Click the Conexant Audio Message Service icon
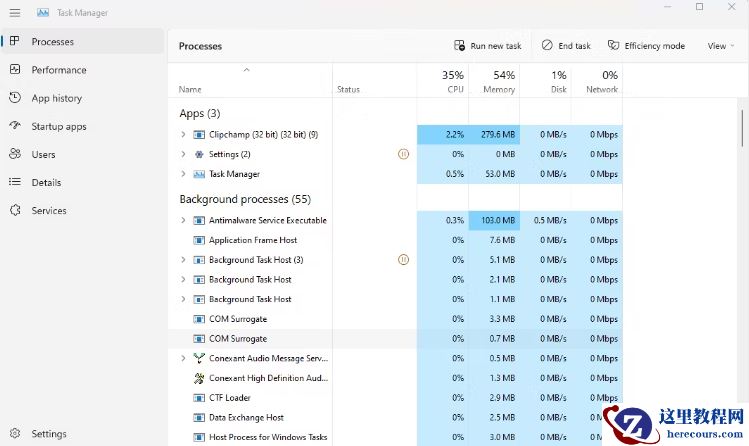The height and width of the screenshot is (446, 749). coord(199,358)
